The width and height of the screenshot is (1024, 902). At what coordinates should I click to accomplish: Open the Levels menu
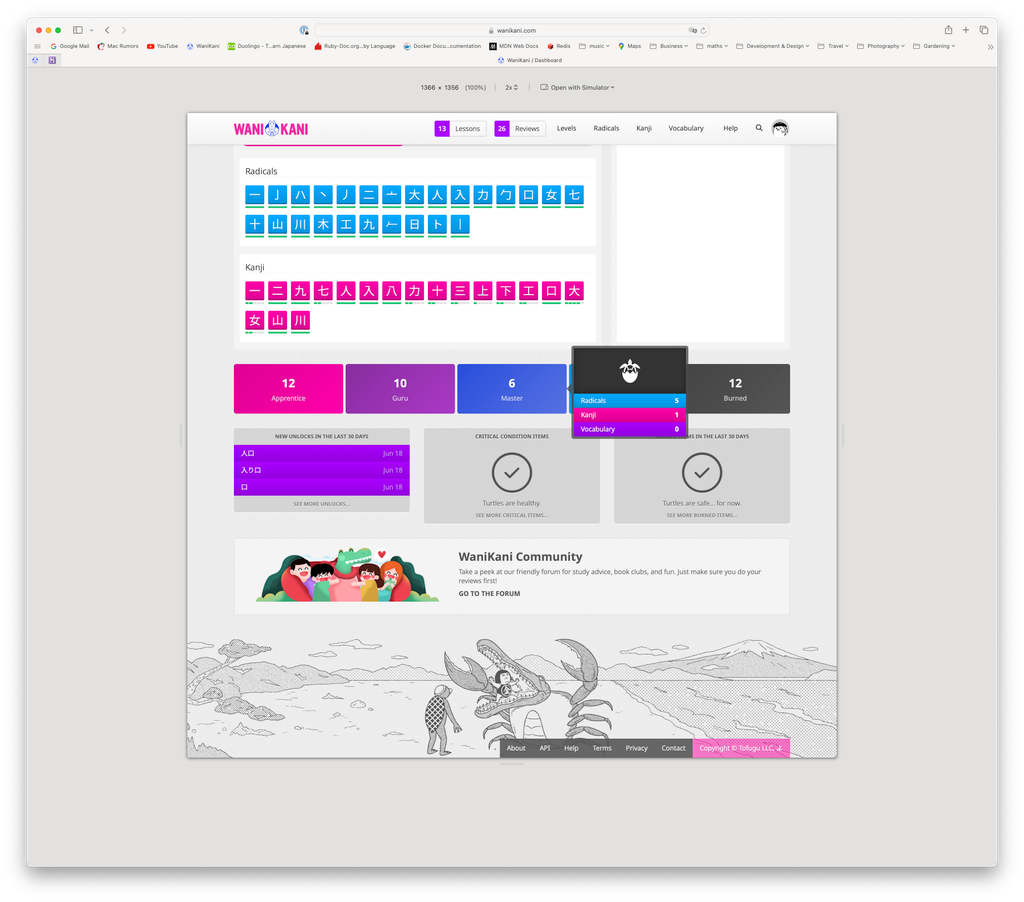pos(566,128)
